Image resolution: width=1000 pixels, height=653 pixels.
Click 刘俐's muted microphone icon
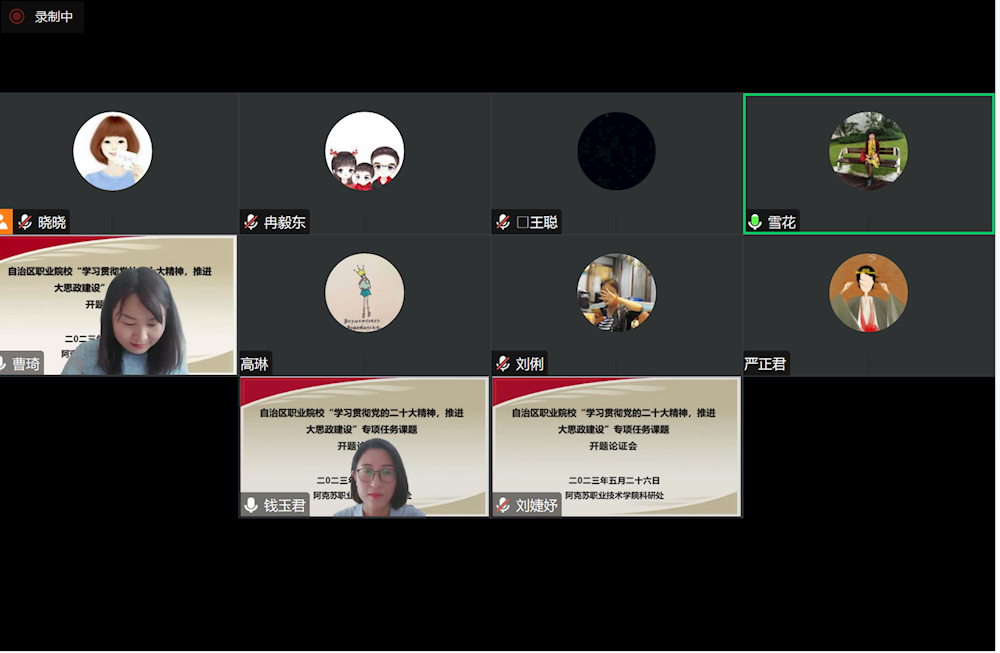503,364
